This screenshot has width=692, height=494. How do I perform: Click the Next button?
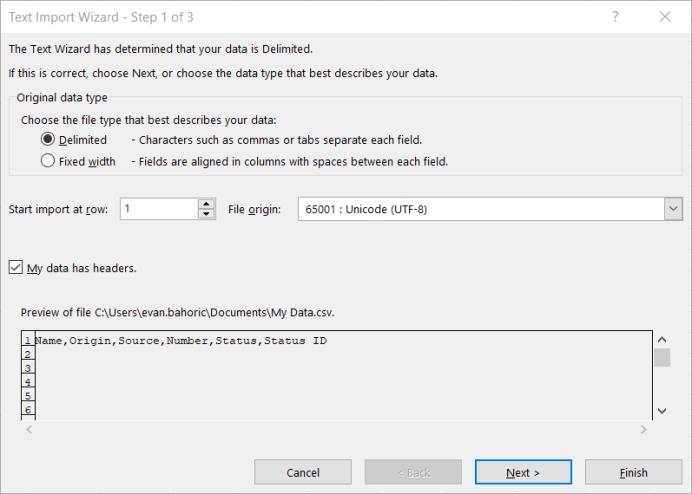523,472
